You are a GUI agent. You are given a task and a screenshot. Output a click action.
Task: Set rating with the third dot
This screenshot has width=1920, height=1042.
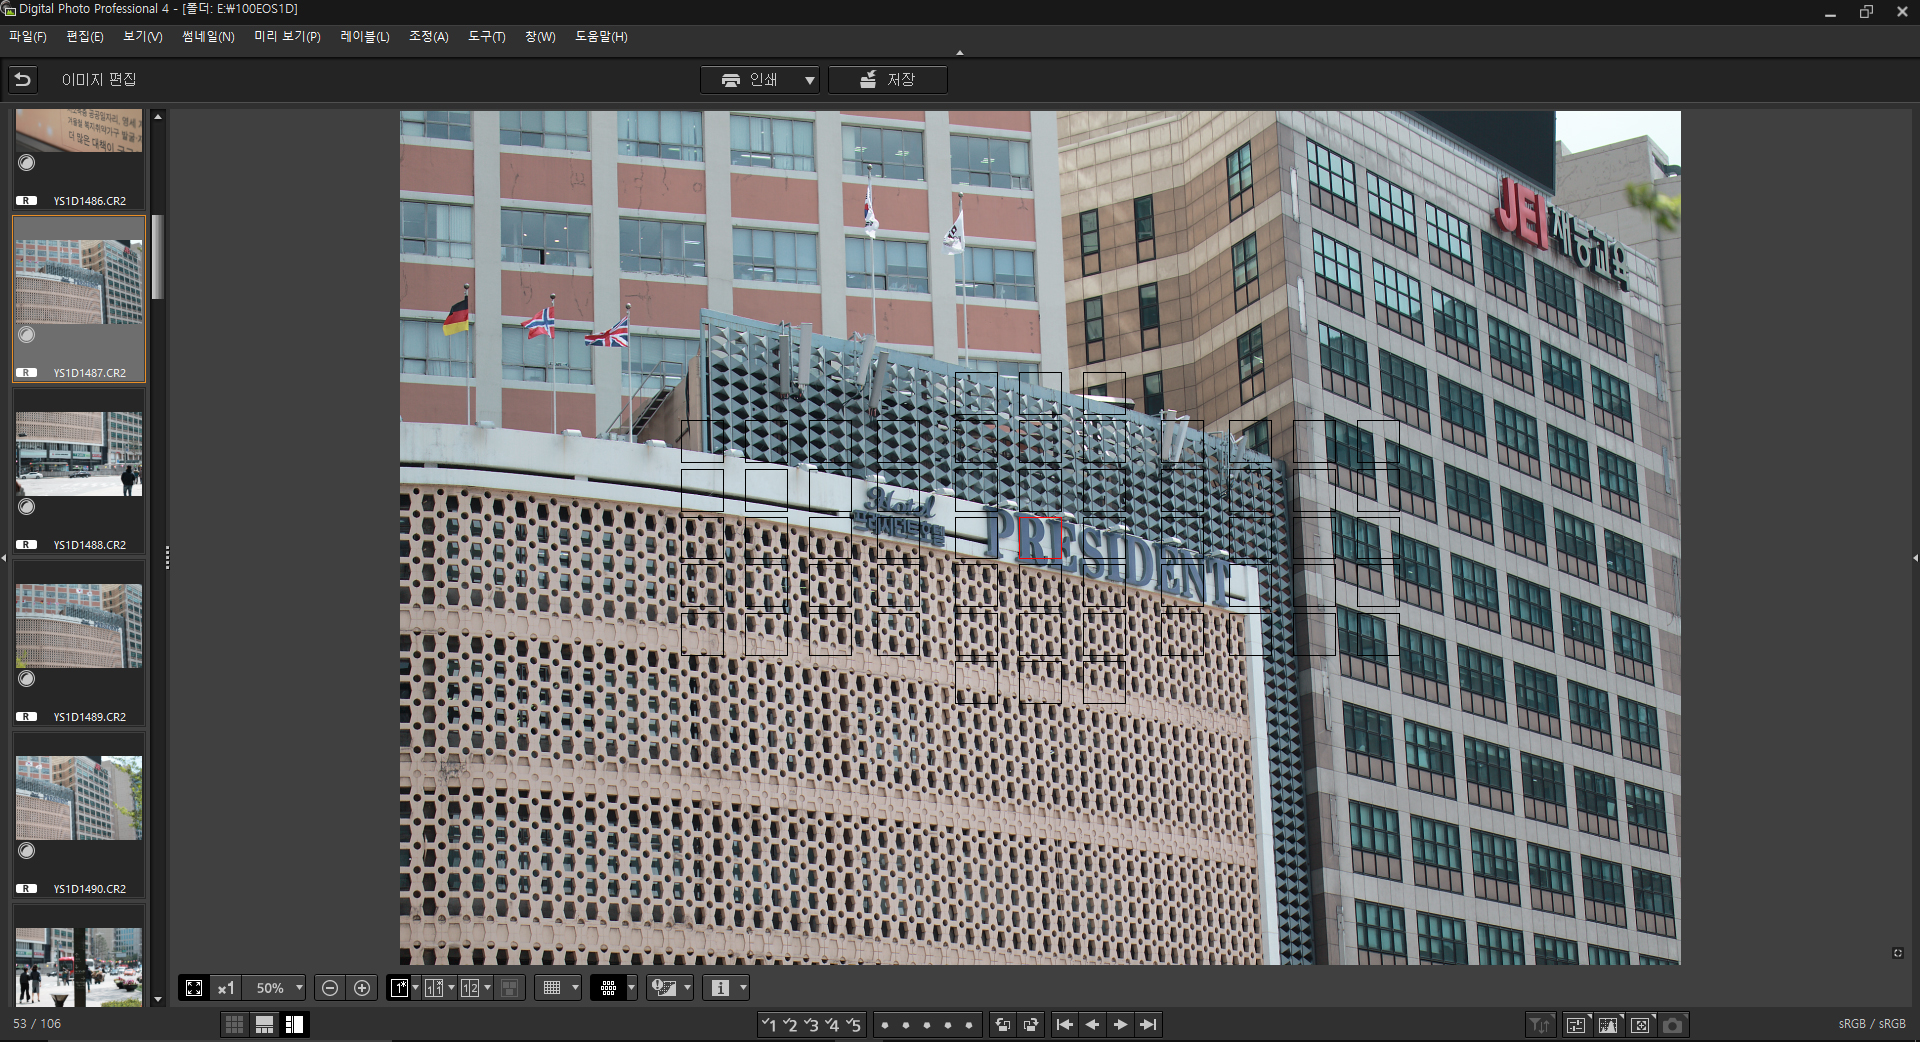[927, 1025]
